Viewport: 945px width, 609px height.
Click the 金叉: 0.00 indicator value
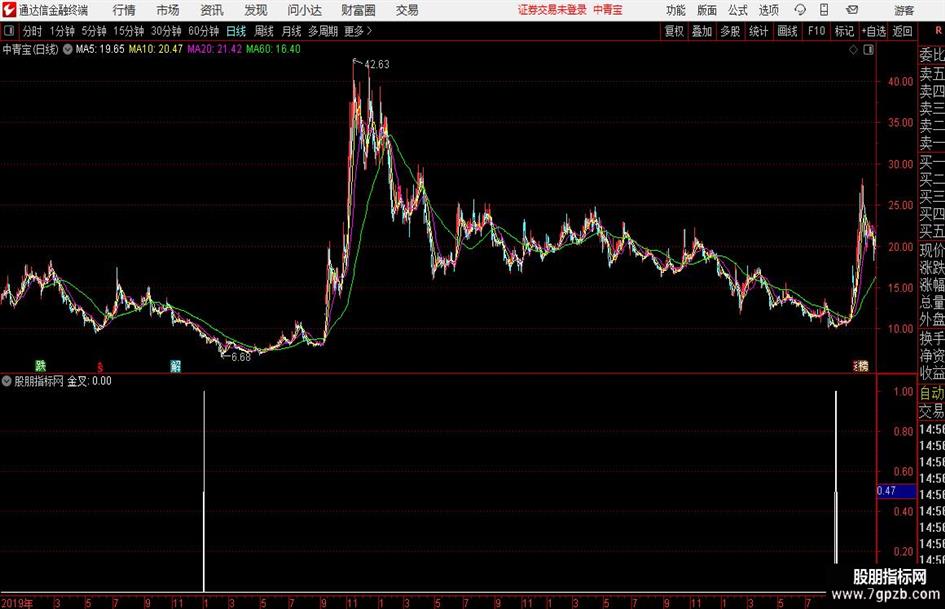tap(89, 381)
